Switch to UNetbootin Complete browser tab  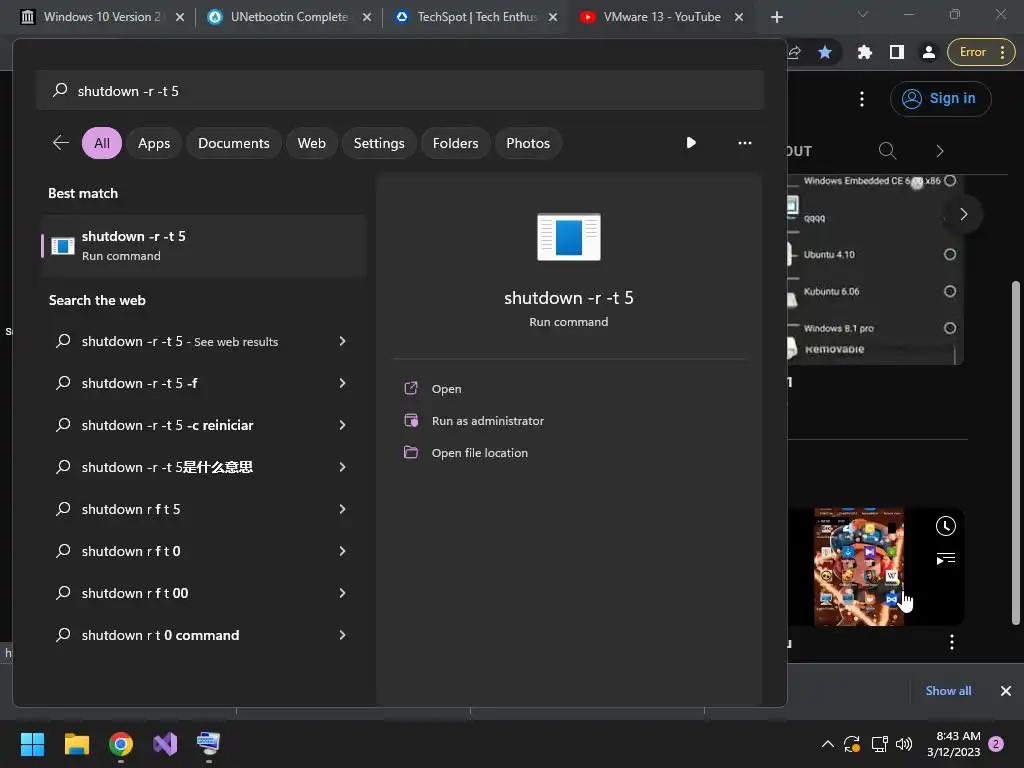pyautogui.click(x=289, y=17)
